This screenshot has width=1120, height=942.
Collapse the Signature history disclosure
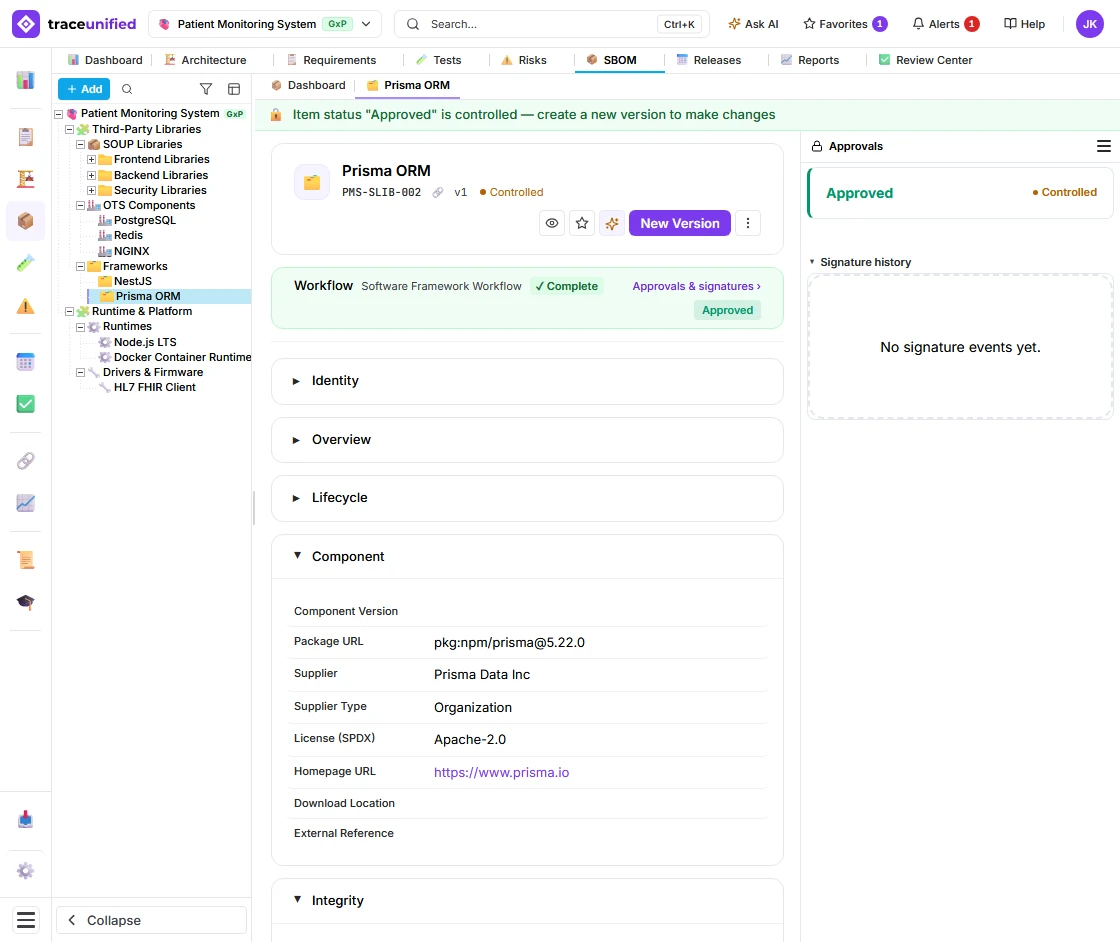click(861, 262)
